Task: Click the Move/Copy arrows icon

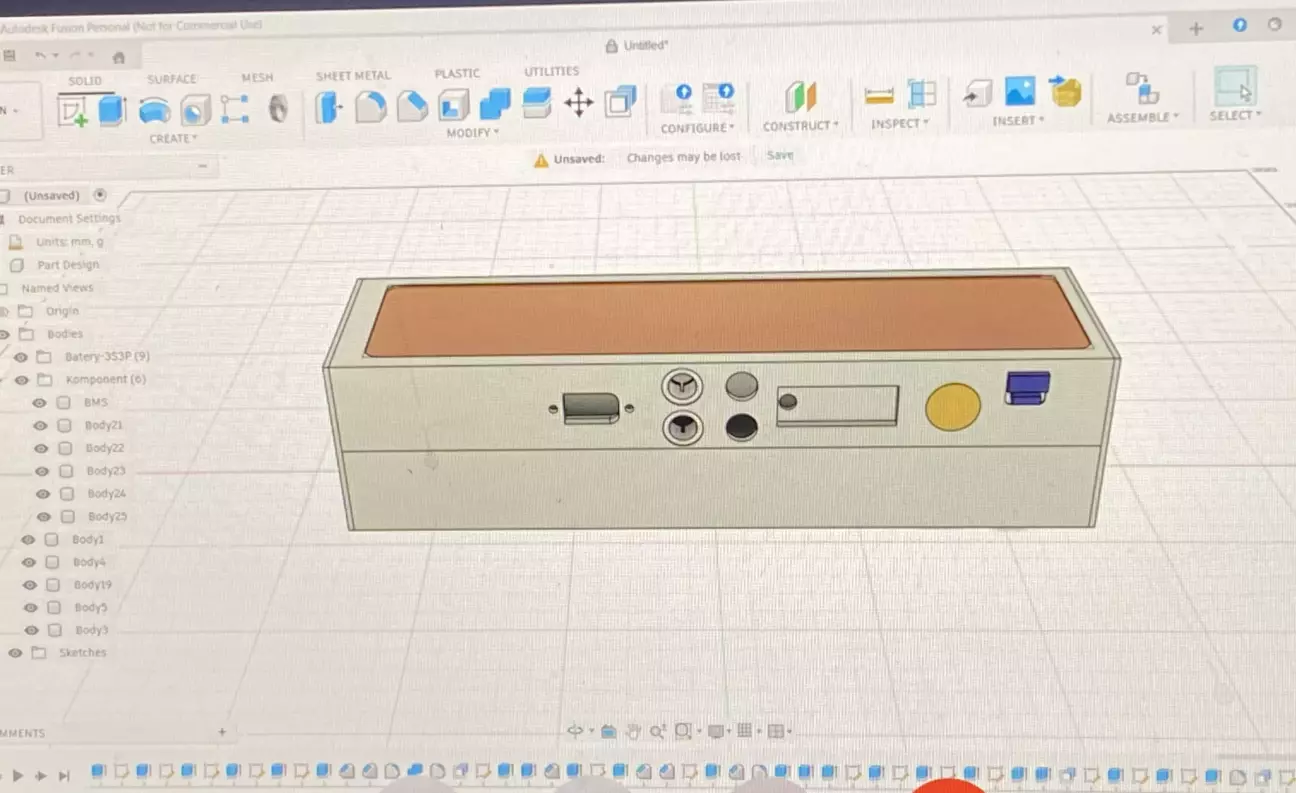Action: [578, 102]
